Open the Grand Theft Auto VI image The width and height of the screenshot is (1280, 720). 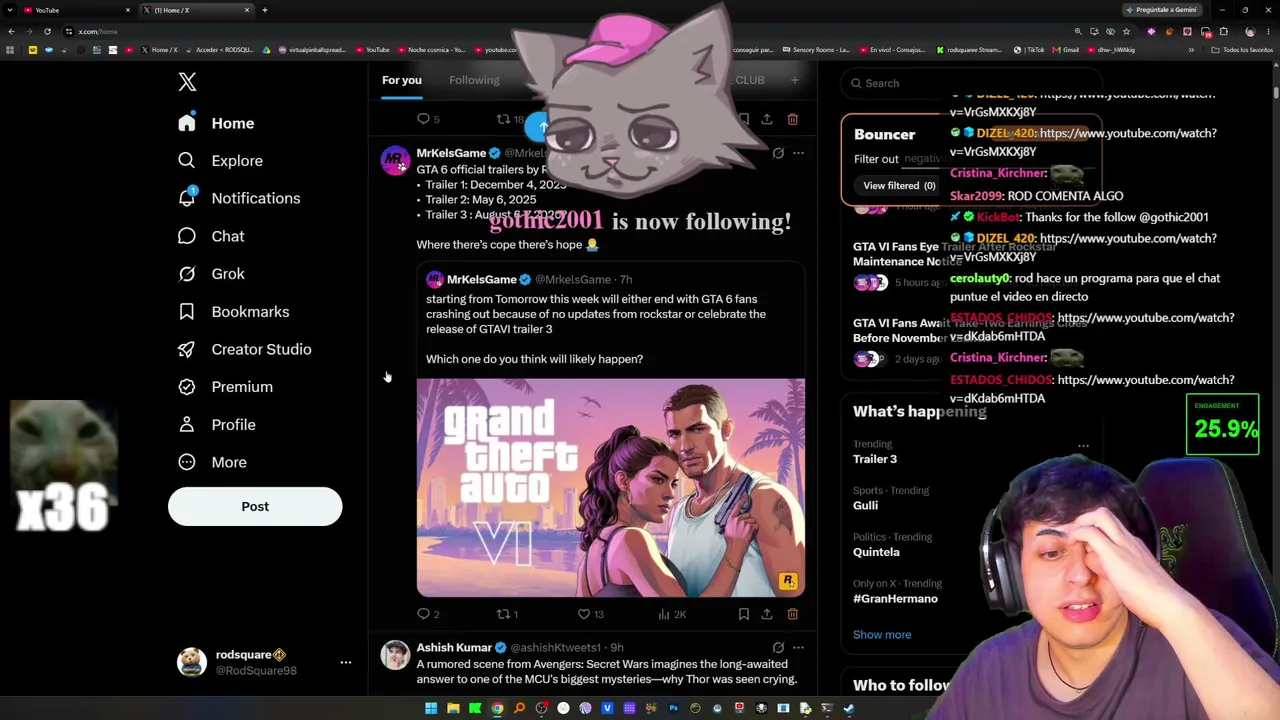tap(610, 487)
